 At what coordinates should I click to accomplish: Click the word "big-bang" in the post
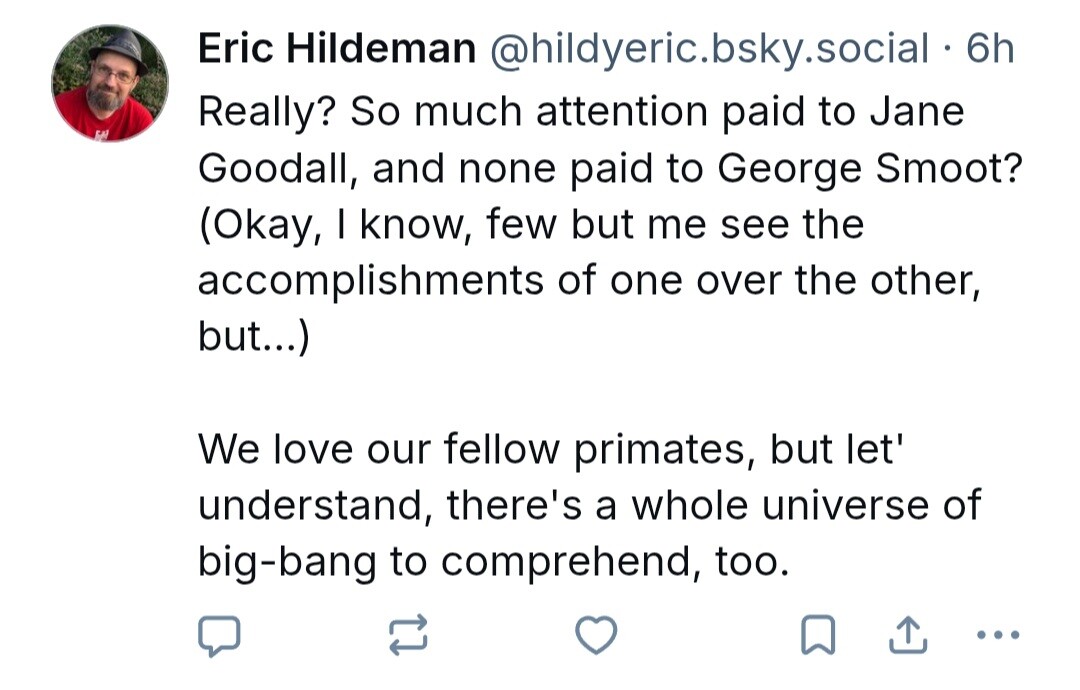pos(287,562)
